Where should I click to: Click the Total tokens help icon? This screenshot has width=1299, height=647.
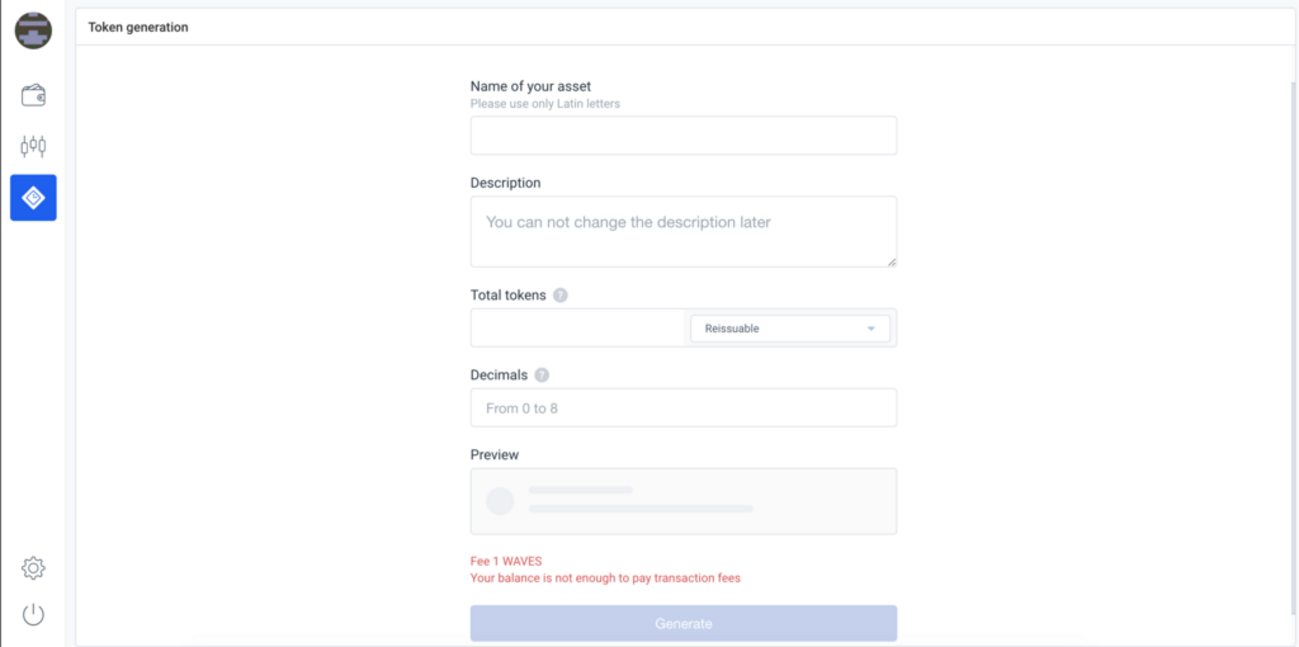click(561, 295)
